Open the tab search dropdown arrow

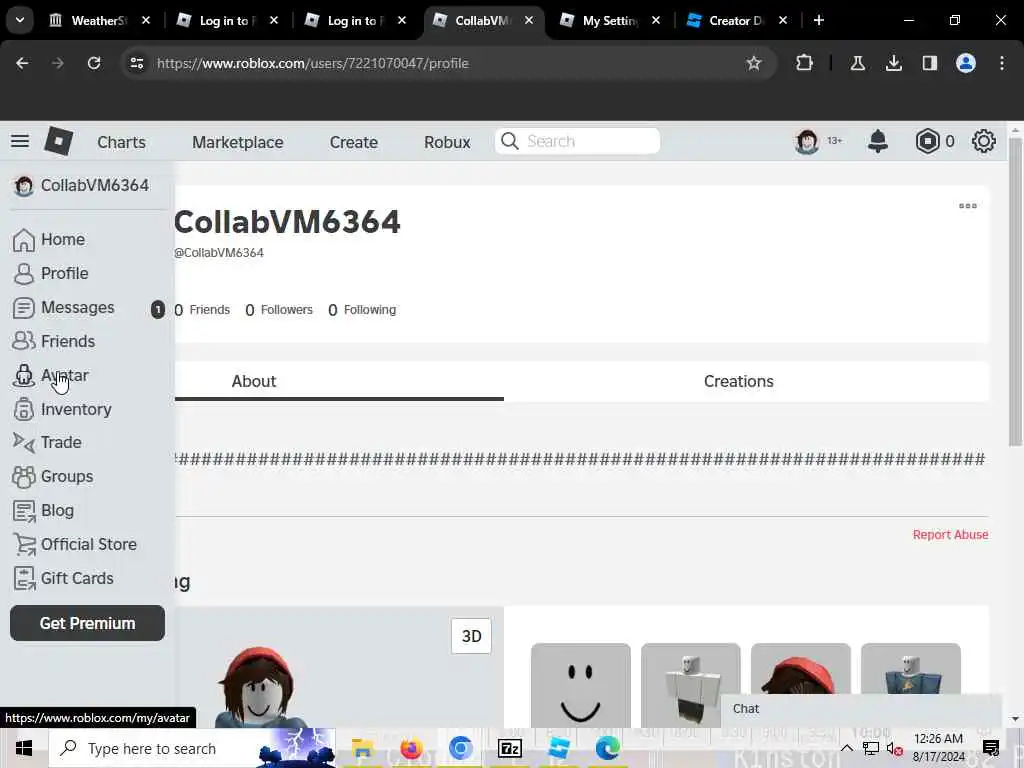tap(20, 20)
